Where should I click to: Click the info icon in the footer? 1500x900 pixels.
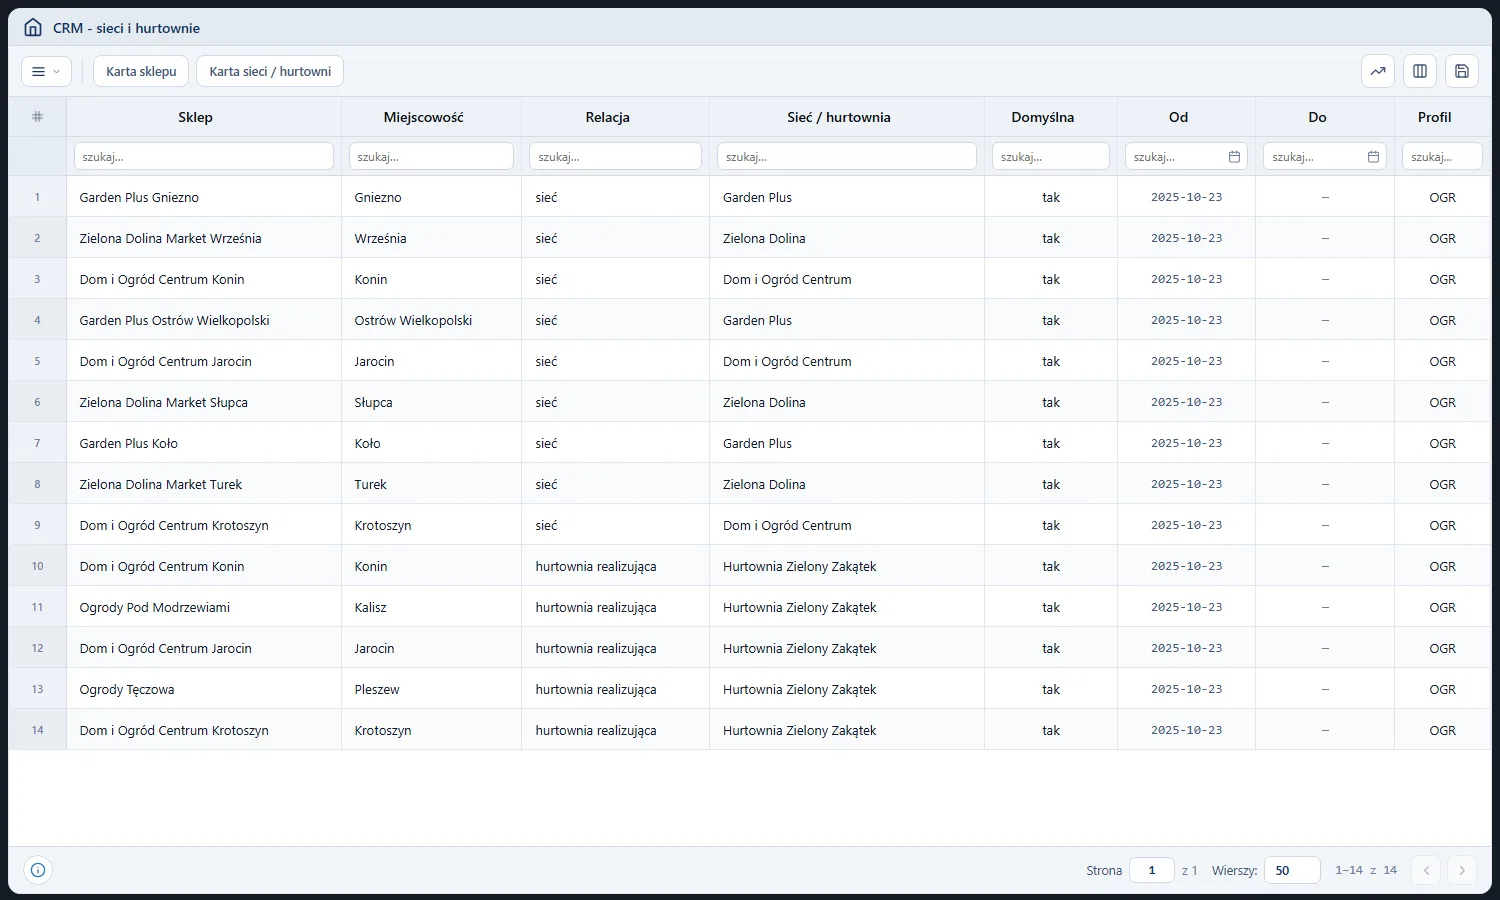pyautogui.click(x=38, y=870)
